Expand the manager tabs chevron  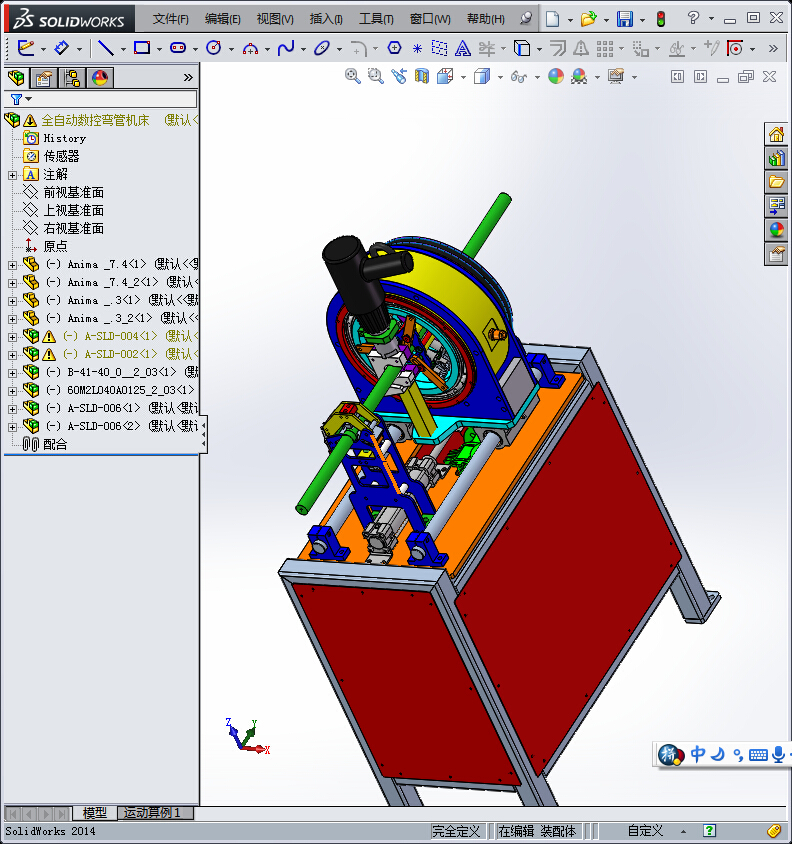coord(188,78)
